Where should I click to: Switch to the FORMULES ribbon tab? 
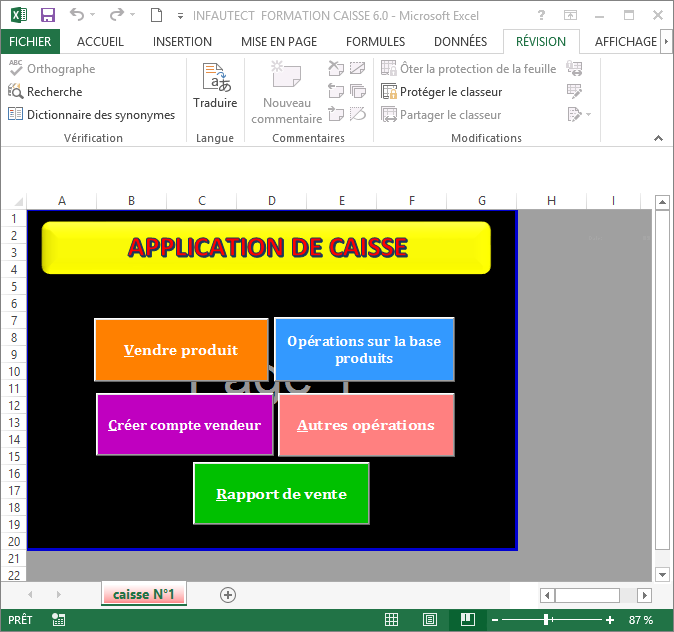point(375,41)
